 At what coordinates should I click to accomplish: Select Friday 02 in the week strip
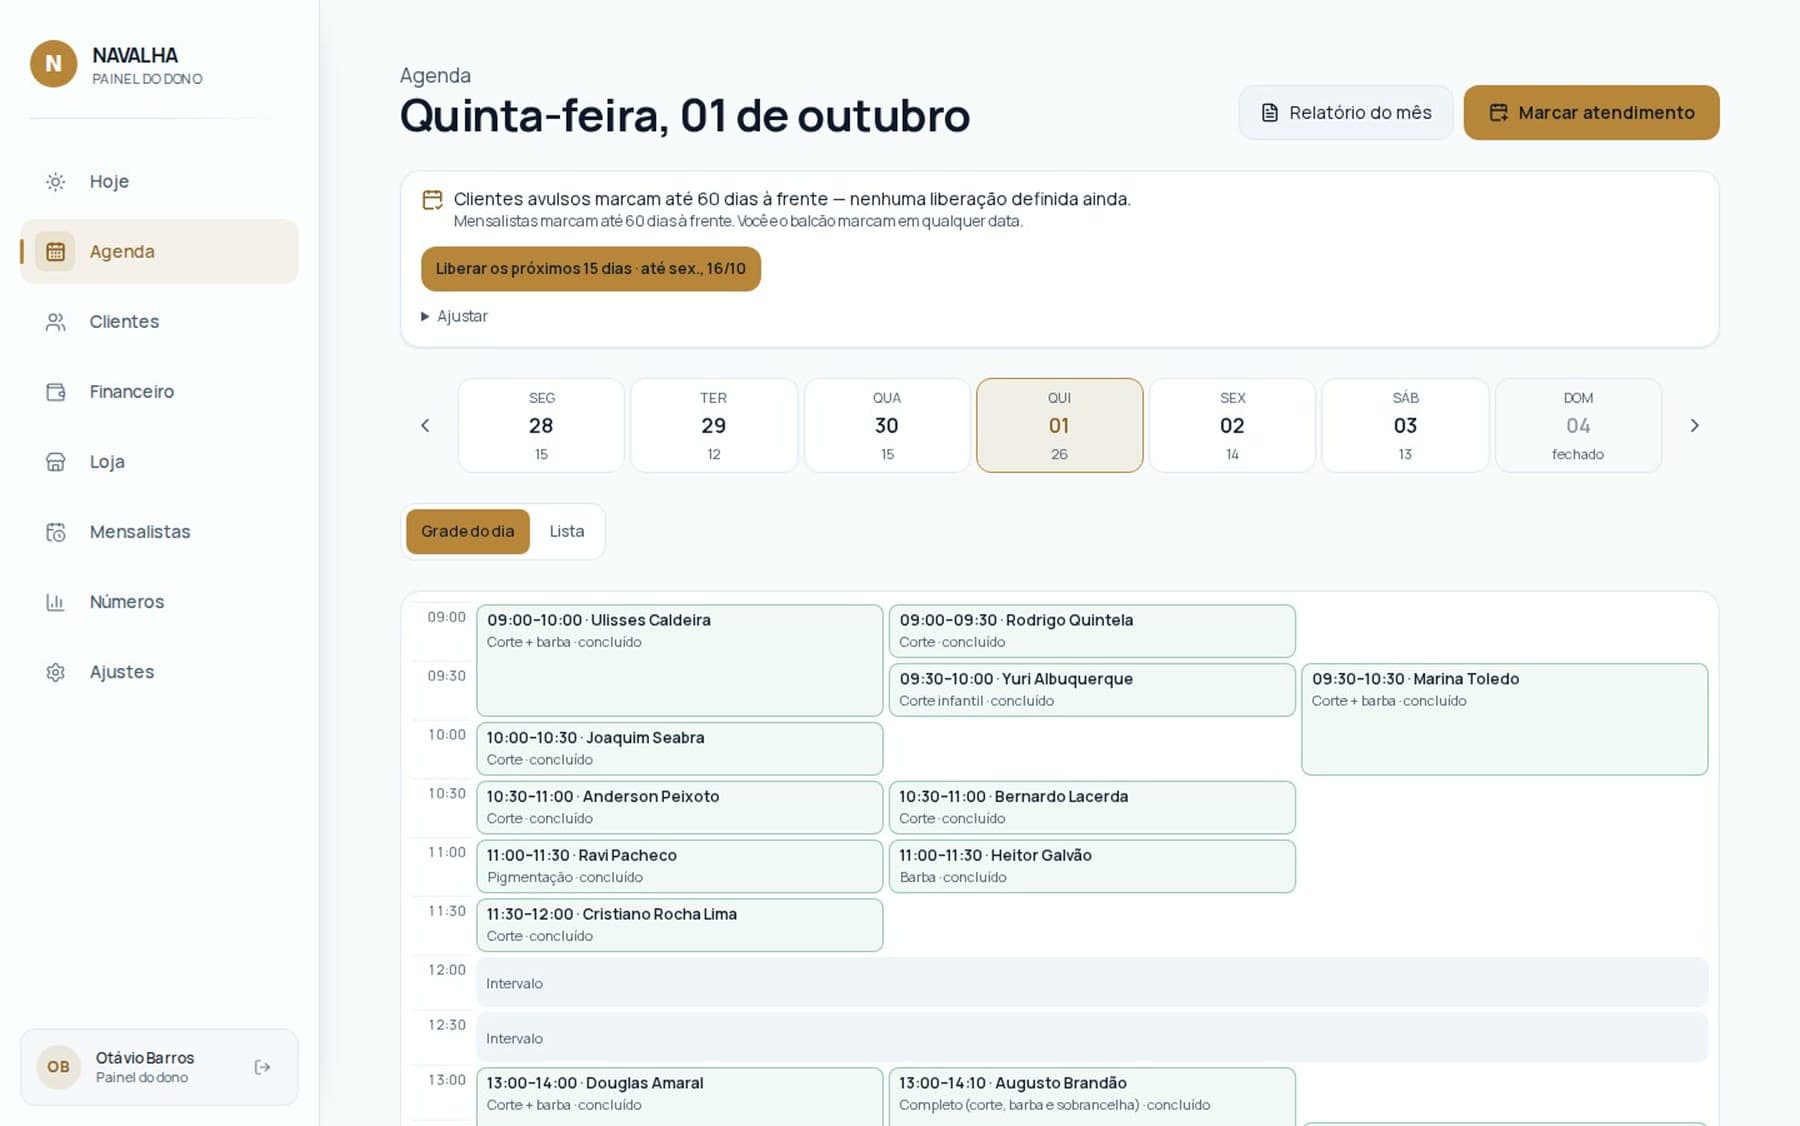tap(1232, 425)
